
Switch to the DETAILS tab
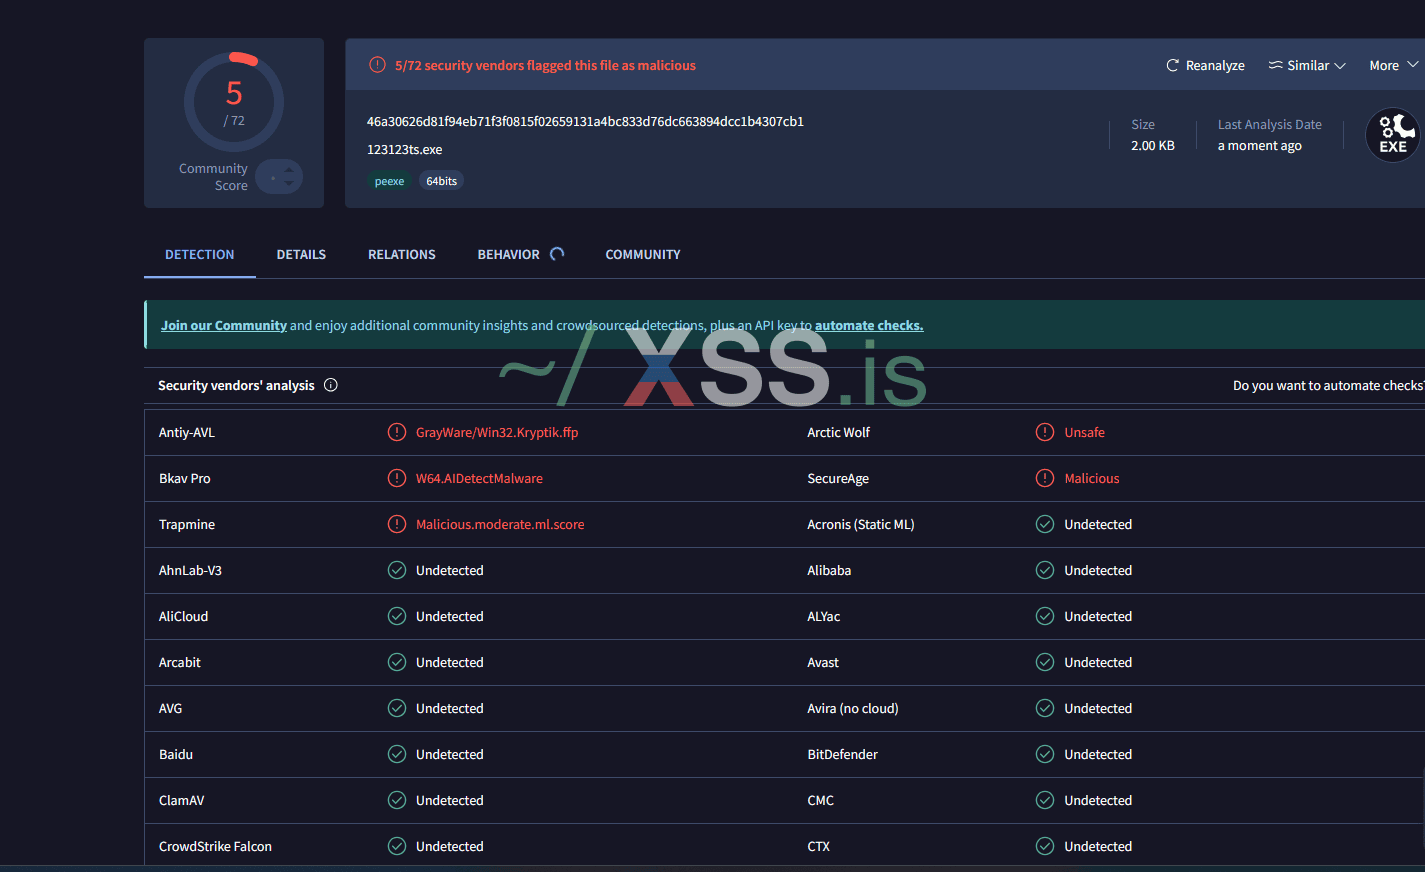pos(301,254)
